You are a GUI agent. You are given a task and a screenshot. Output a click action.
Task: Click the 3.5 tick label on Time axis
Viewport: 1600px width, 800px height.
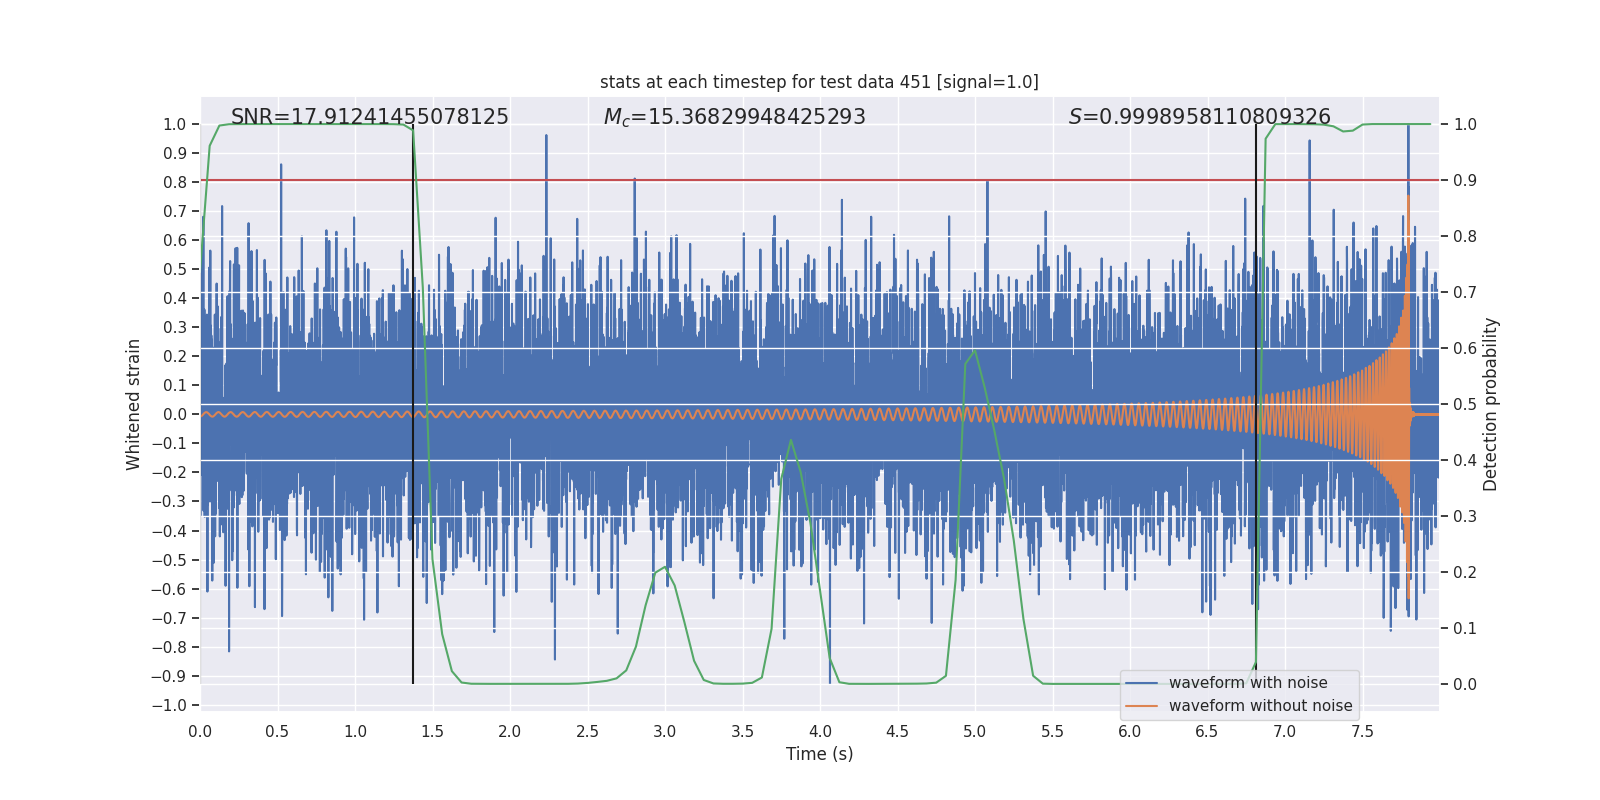tap(742, 731)
